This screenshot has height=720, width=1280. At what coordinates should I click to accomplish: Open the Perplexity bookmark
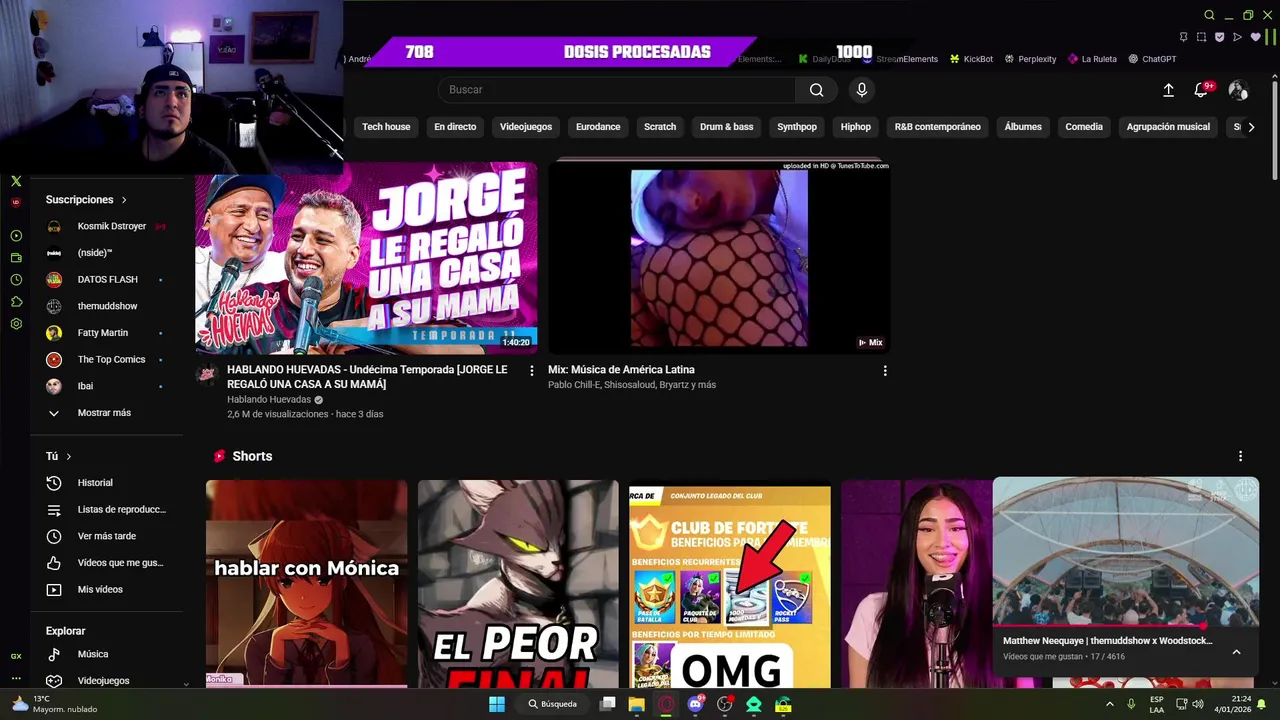1031,59
